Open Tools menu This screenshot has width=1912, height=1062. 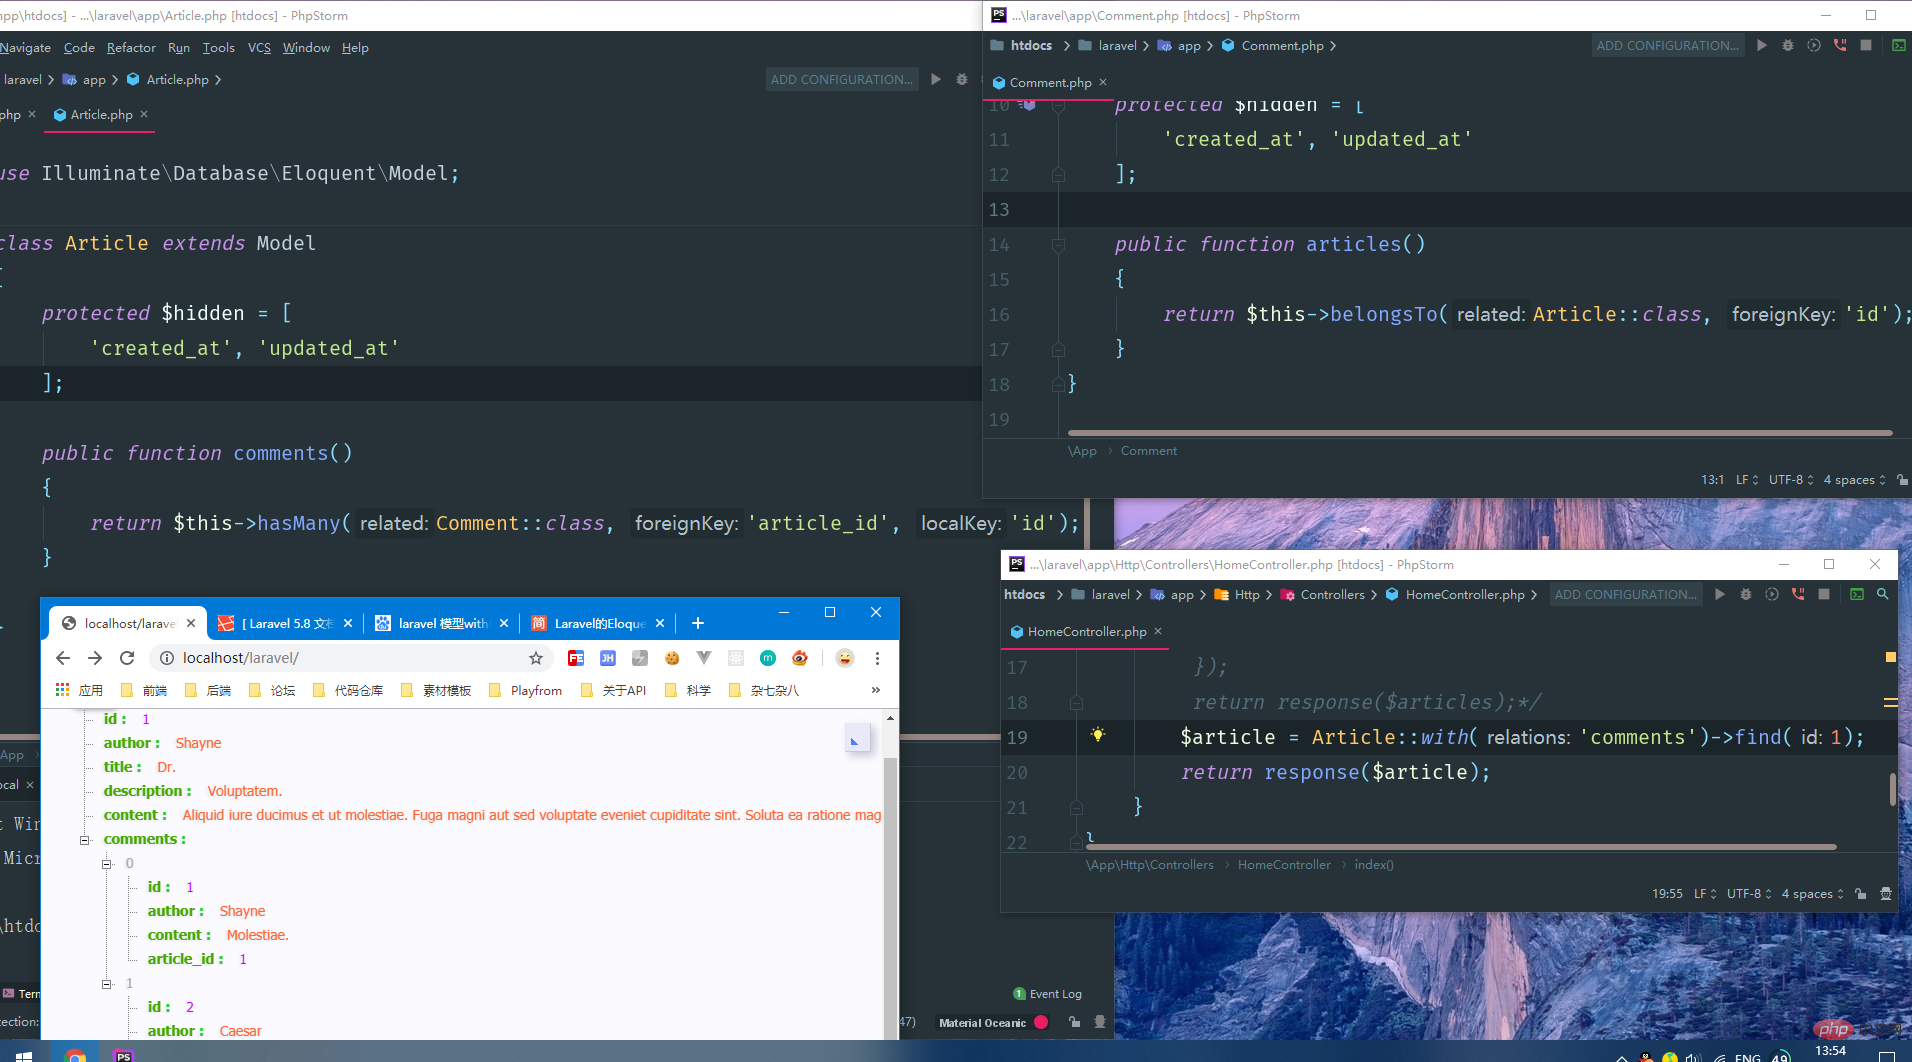click(218, 47)
